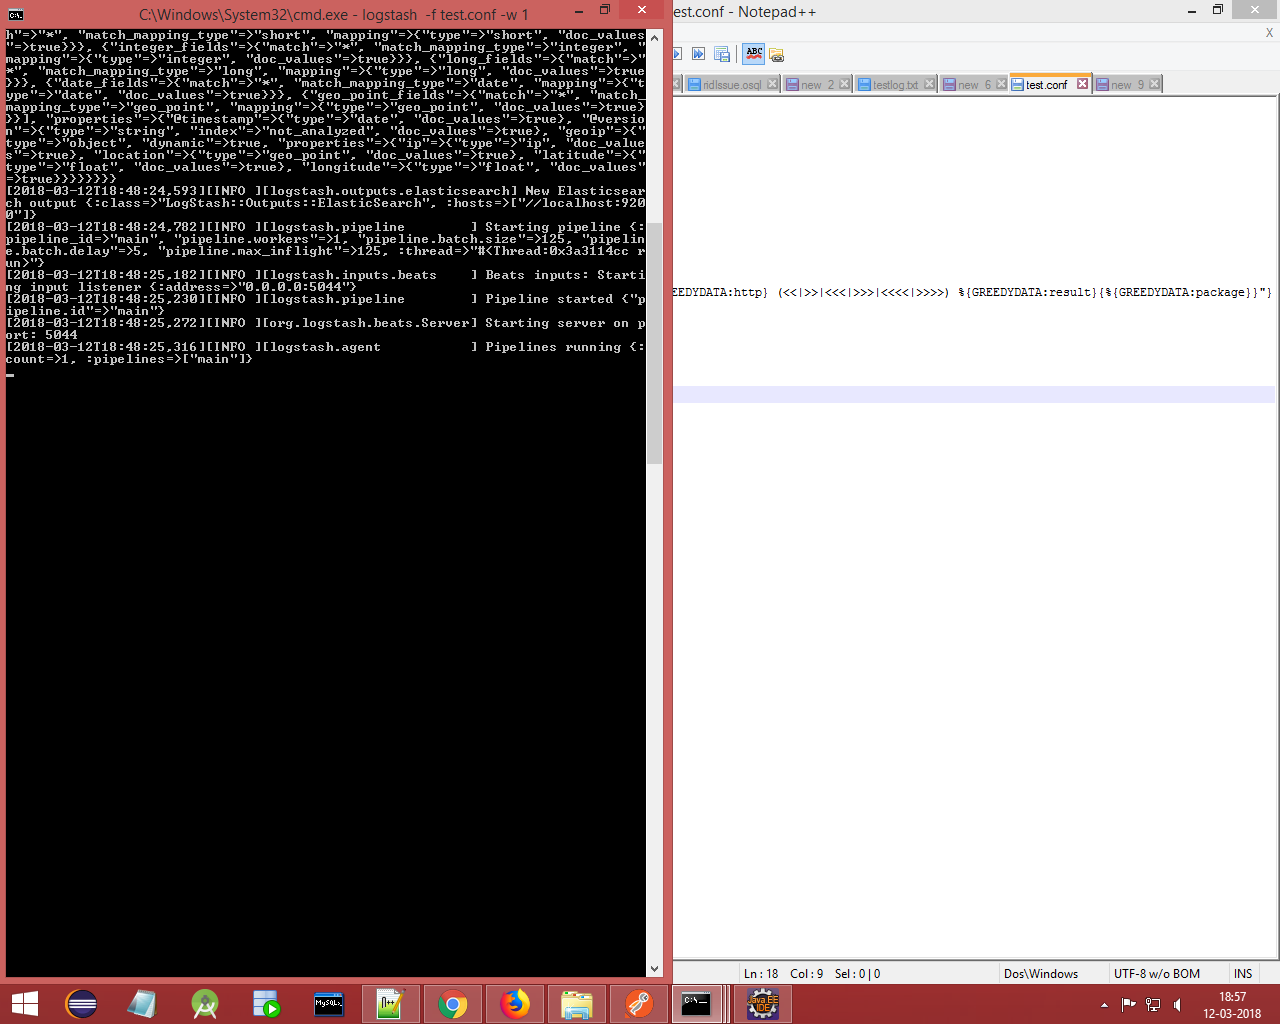The image size is (1280, 1024).
Task: Select the test.conf tab
Action: tap(1046, 85)
